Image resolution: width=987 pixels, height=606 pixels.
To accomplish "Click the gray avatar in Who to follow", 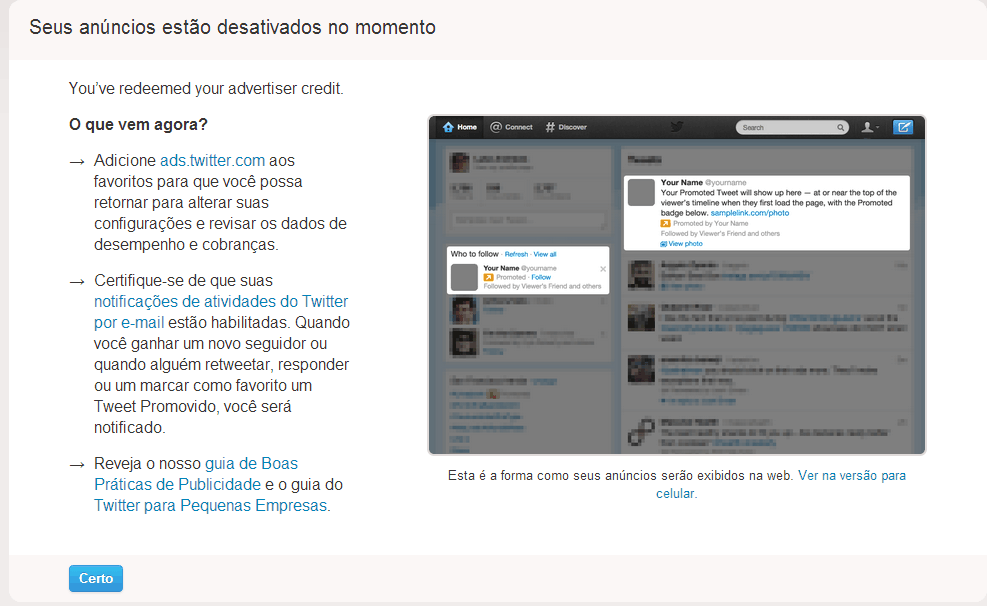I will tap(465, 277).
